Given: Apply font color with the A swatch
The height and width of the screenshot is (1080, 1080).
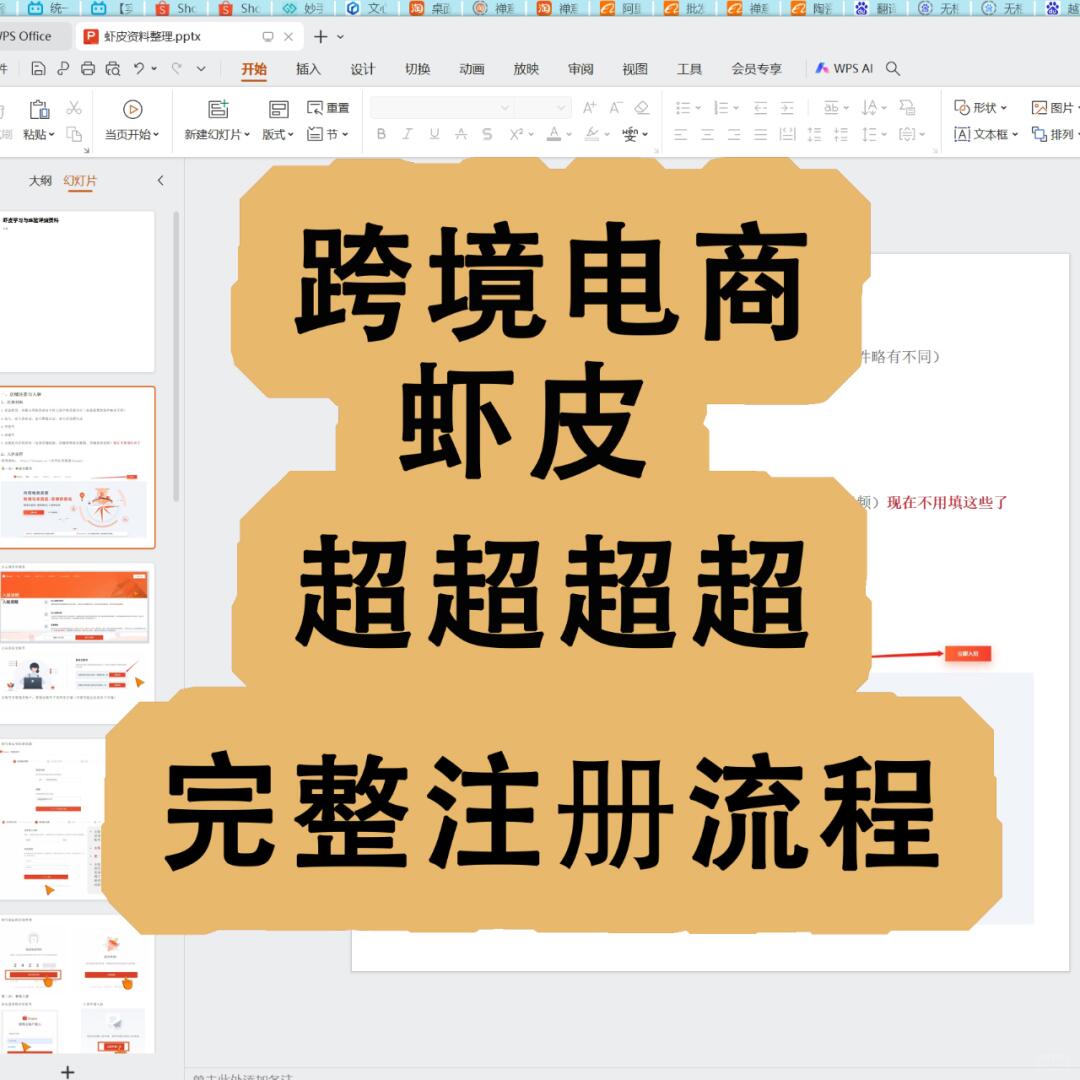Looking at the screenshot, I should [554, 134].
